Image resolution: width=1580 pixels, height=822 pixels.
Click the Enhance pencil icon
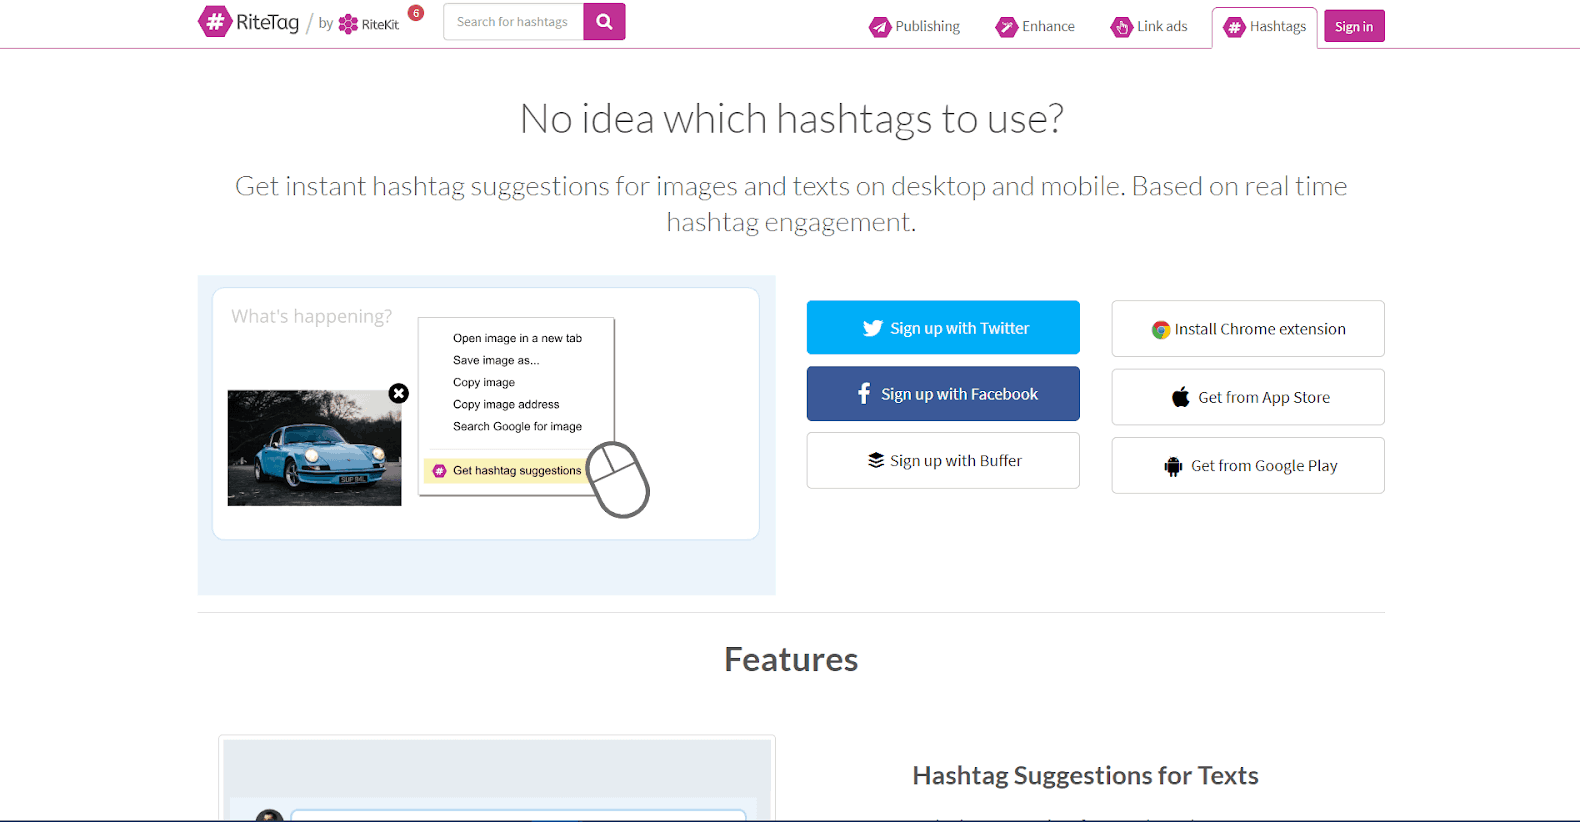pyautogui.click(x=1006, y=27)
